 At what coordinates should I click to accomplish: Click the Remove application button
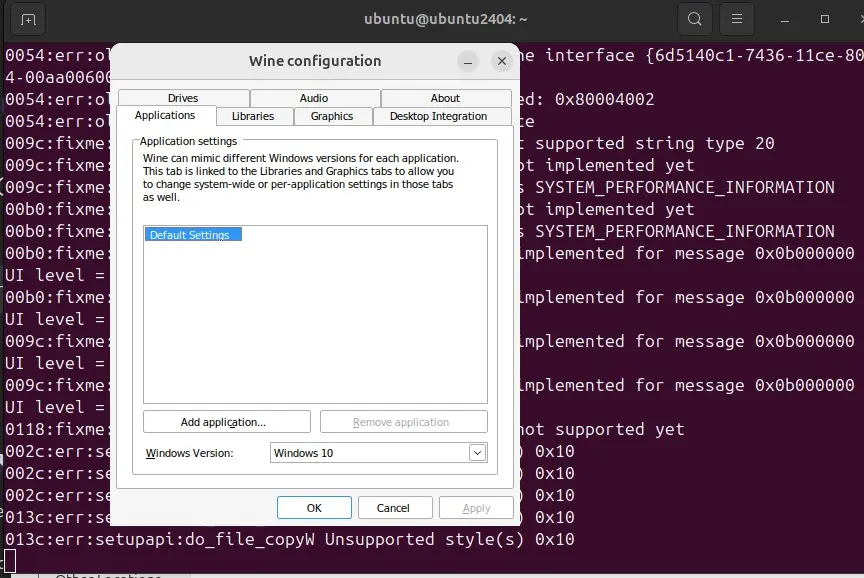click(403, 422)
